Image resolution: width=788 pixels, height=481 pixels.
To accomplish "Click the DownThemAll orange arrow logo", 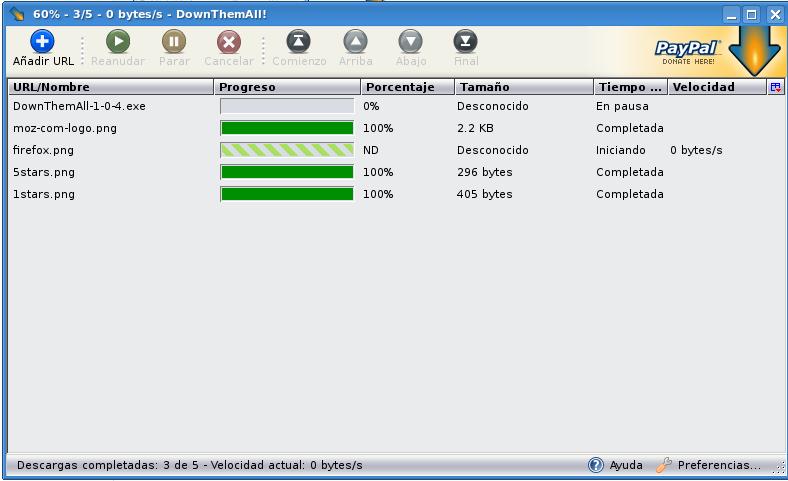I will [755, 51].
